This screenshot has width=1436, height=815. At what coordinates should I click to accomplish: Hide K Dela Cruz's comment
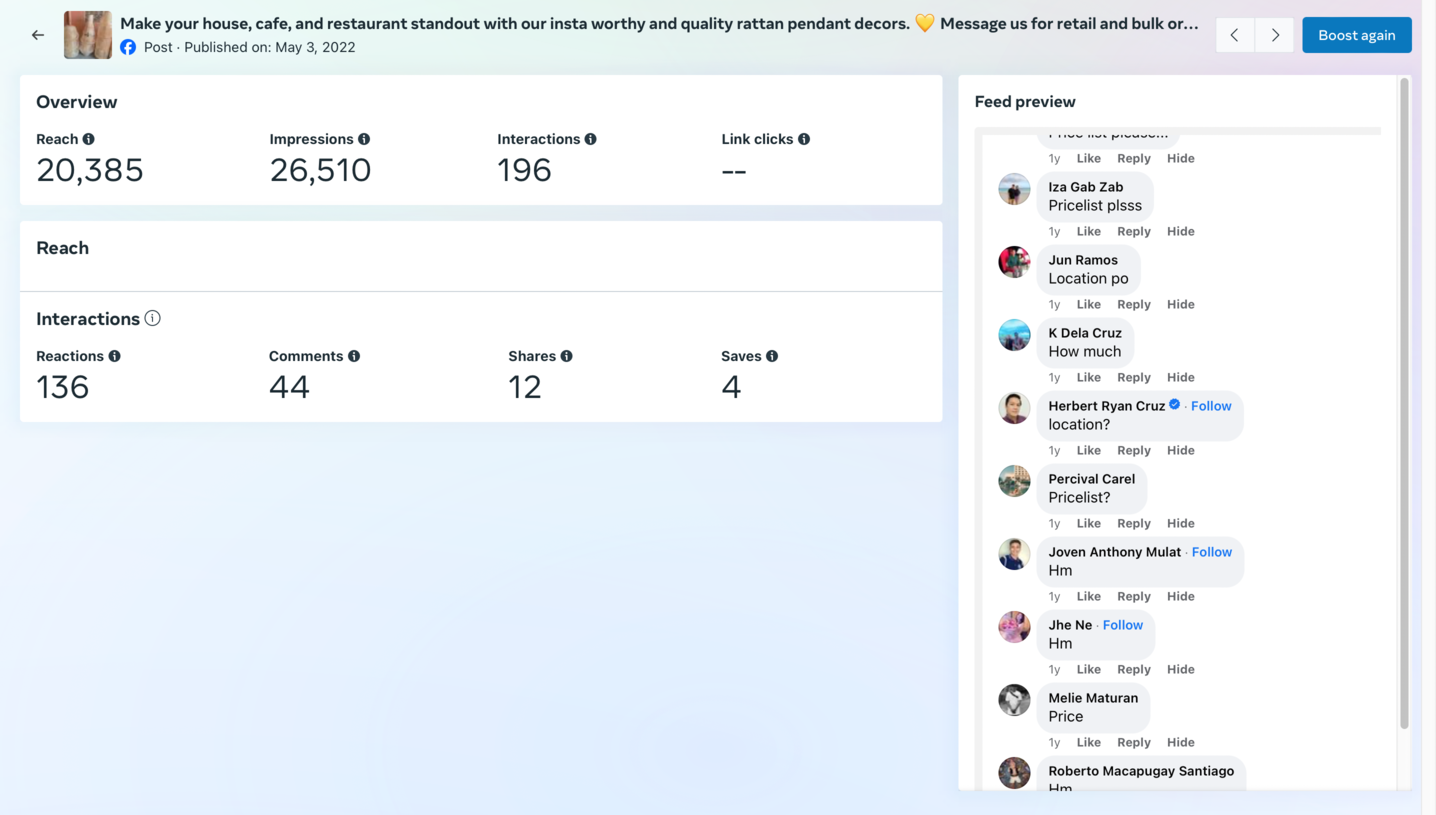1180,377
